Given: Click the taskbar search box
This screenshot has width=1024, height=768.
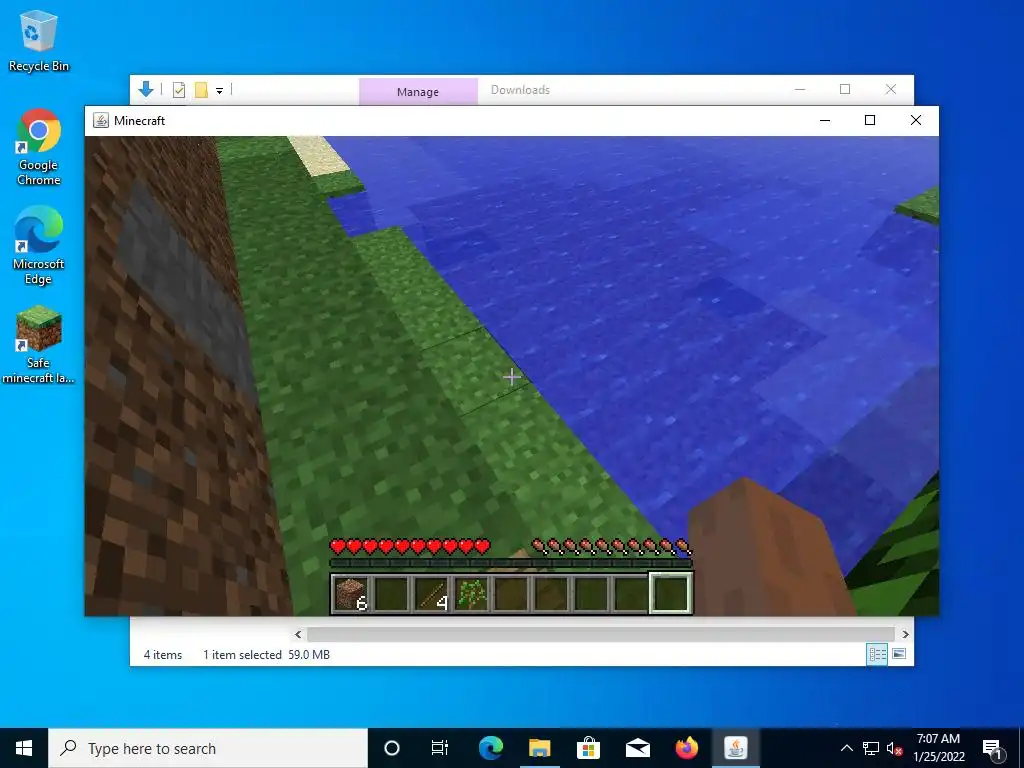Looking at the screenshot, I should pos(208,748).
